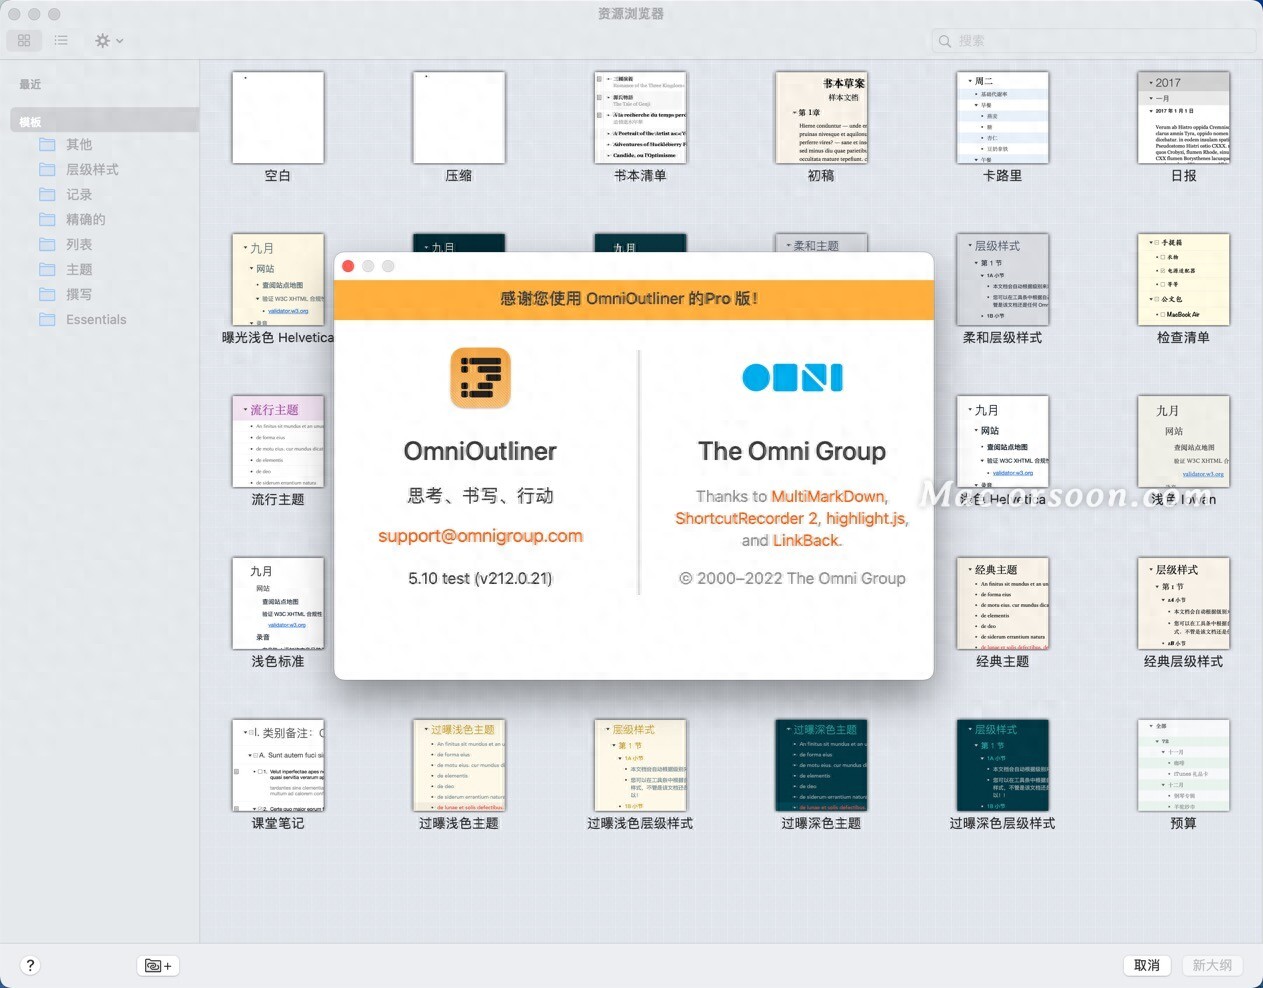Click the 取消 button

point(1147,965)
